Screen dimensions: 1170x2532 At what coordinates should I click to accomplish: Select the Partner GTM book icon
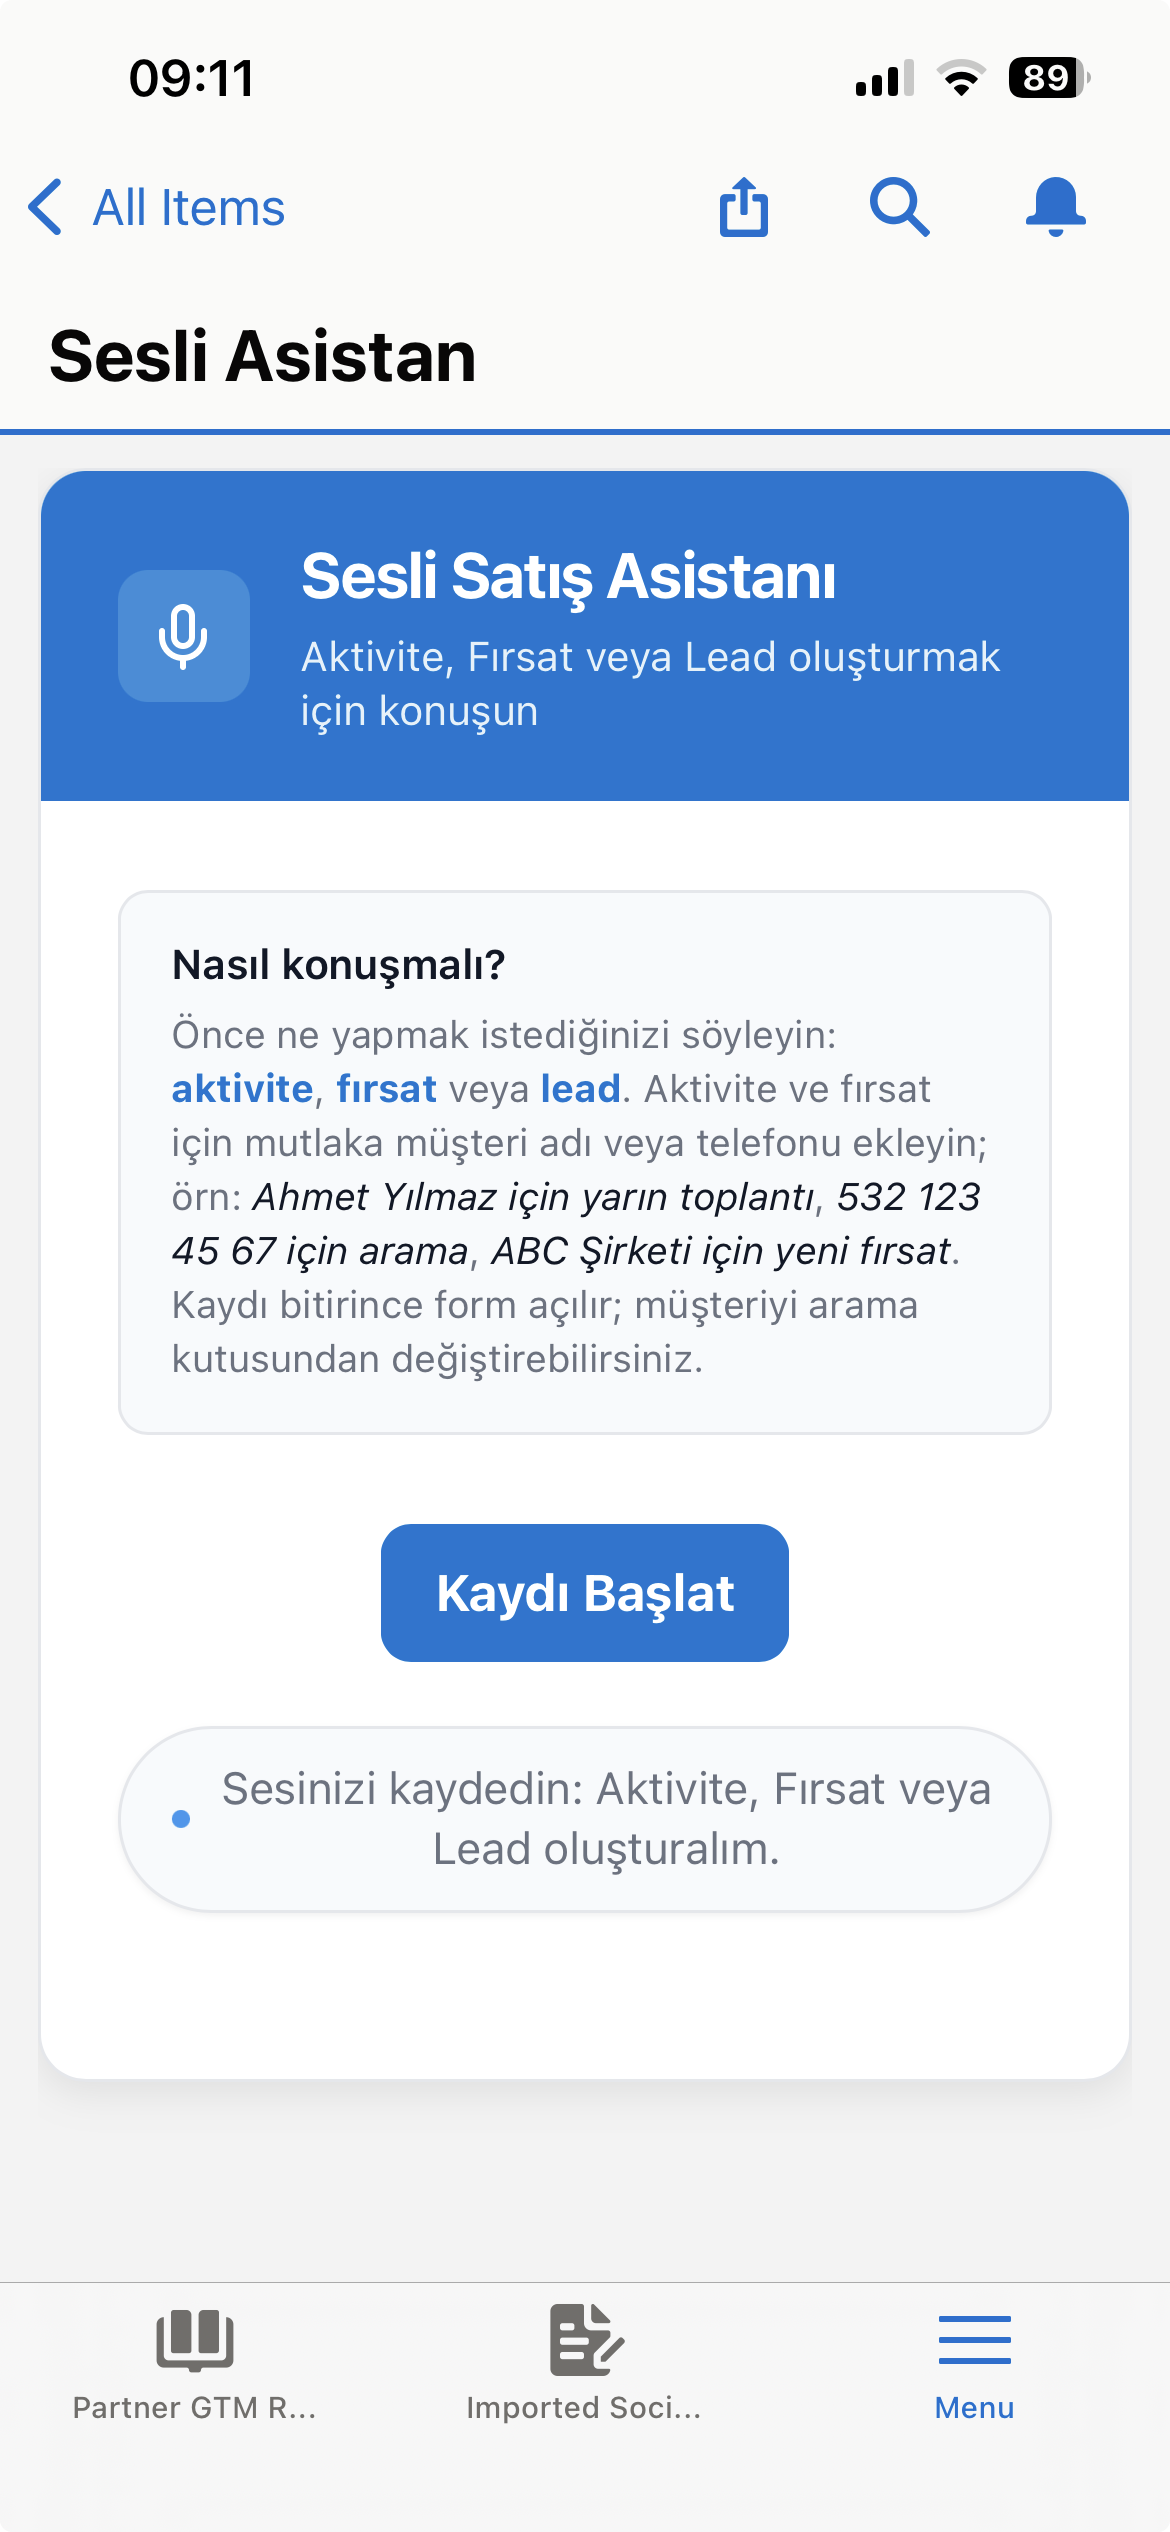tap(194, 2341)
